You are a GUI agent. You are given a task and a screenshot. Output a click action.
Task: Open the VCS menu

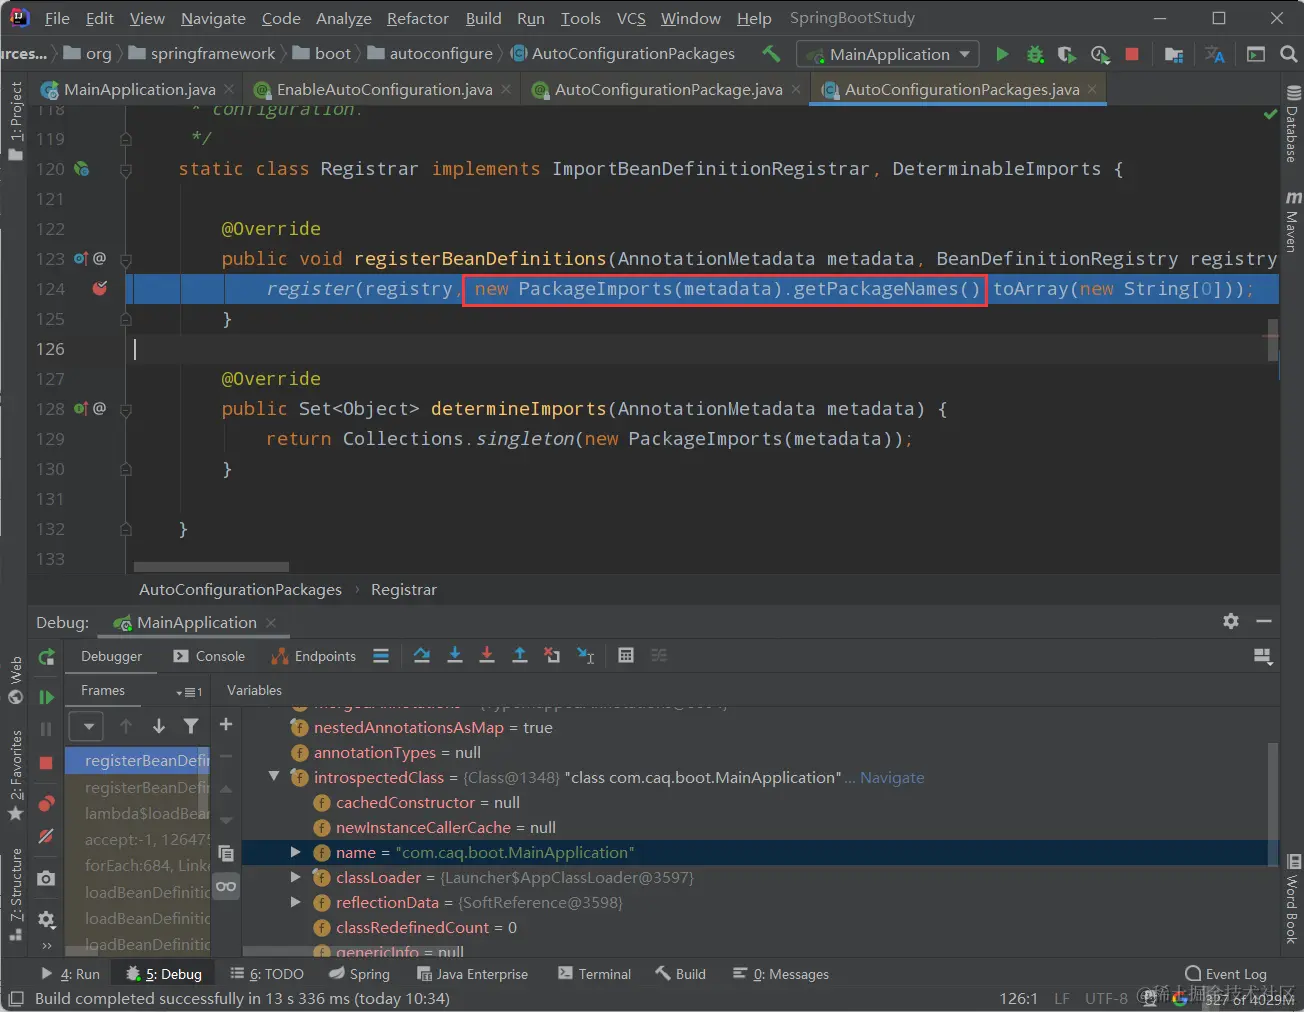coord(631,18)
